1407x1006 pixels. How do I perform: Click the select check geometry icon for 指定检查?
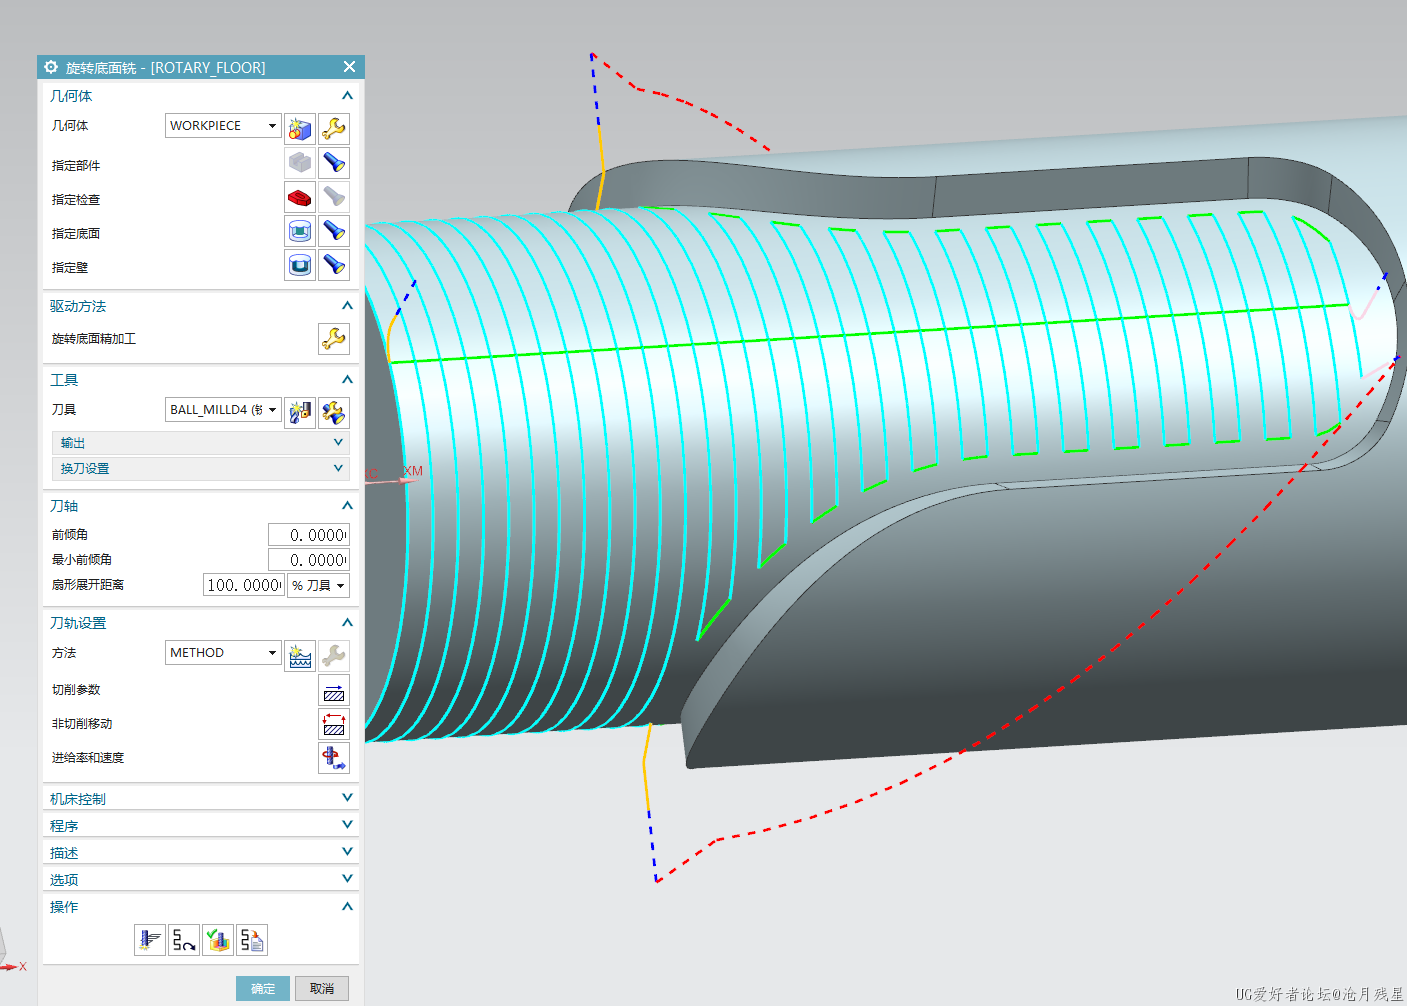point(300,197)
